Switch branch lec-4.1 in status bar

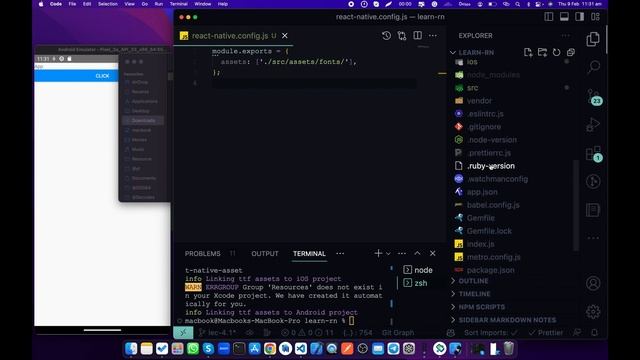click(218, 333)
